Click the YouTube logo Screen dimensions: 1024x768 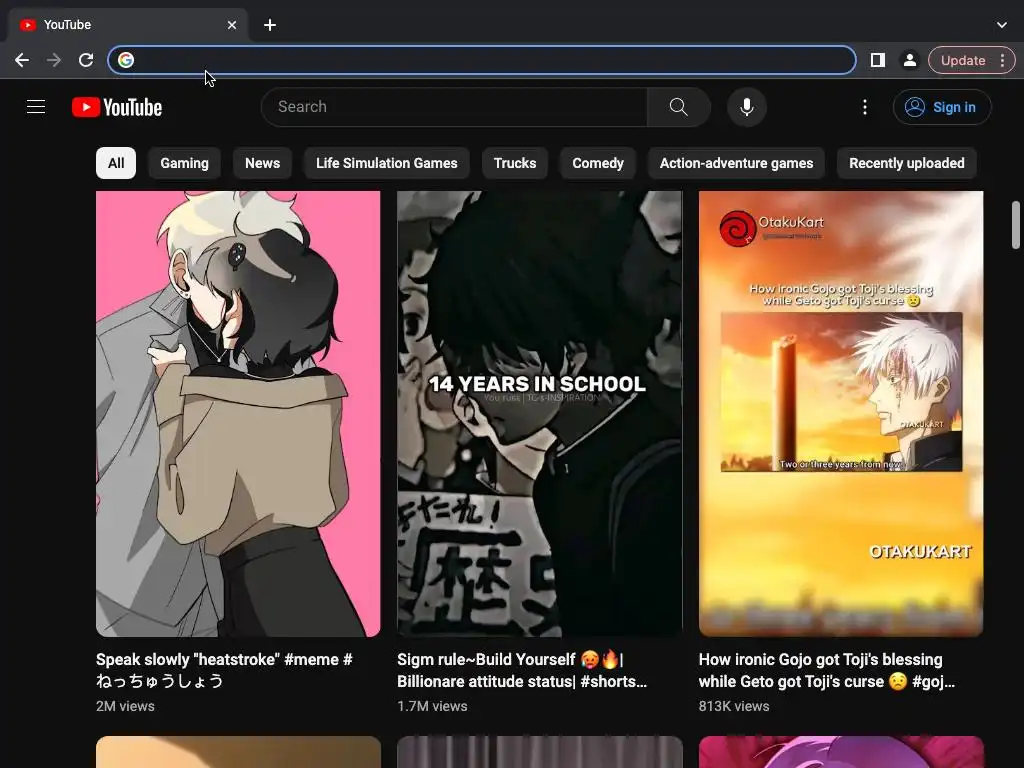pyautogui.click(x=117, y=107)
